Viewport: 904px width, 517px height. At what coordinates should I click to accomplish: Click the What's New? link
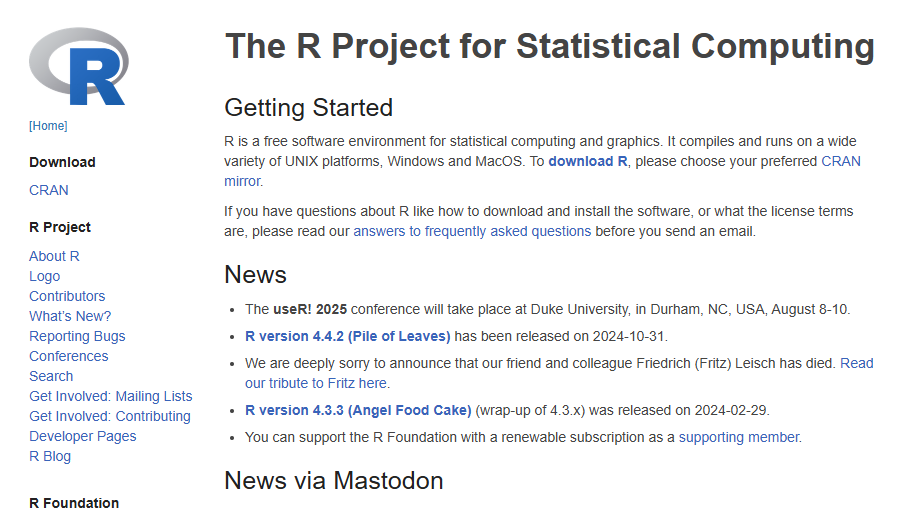(70, 316)
